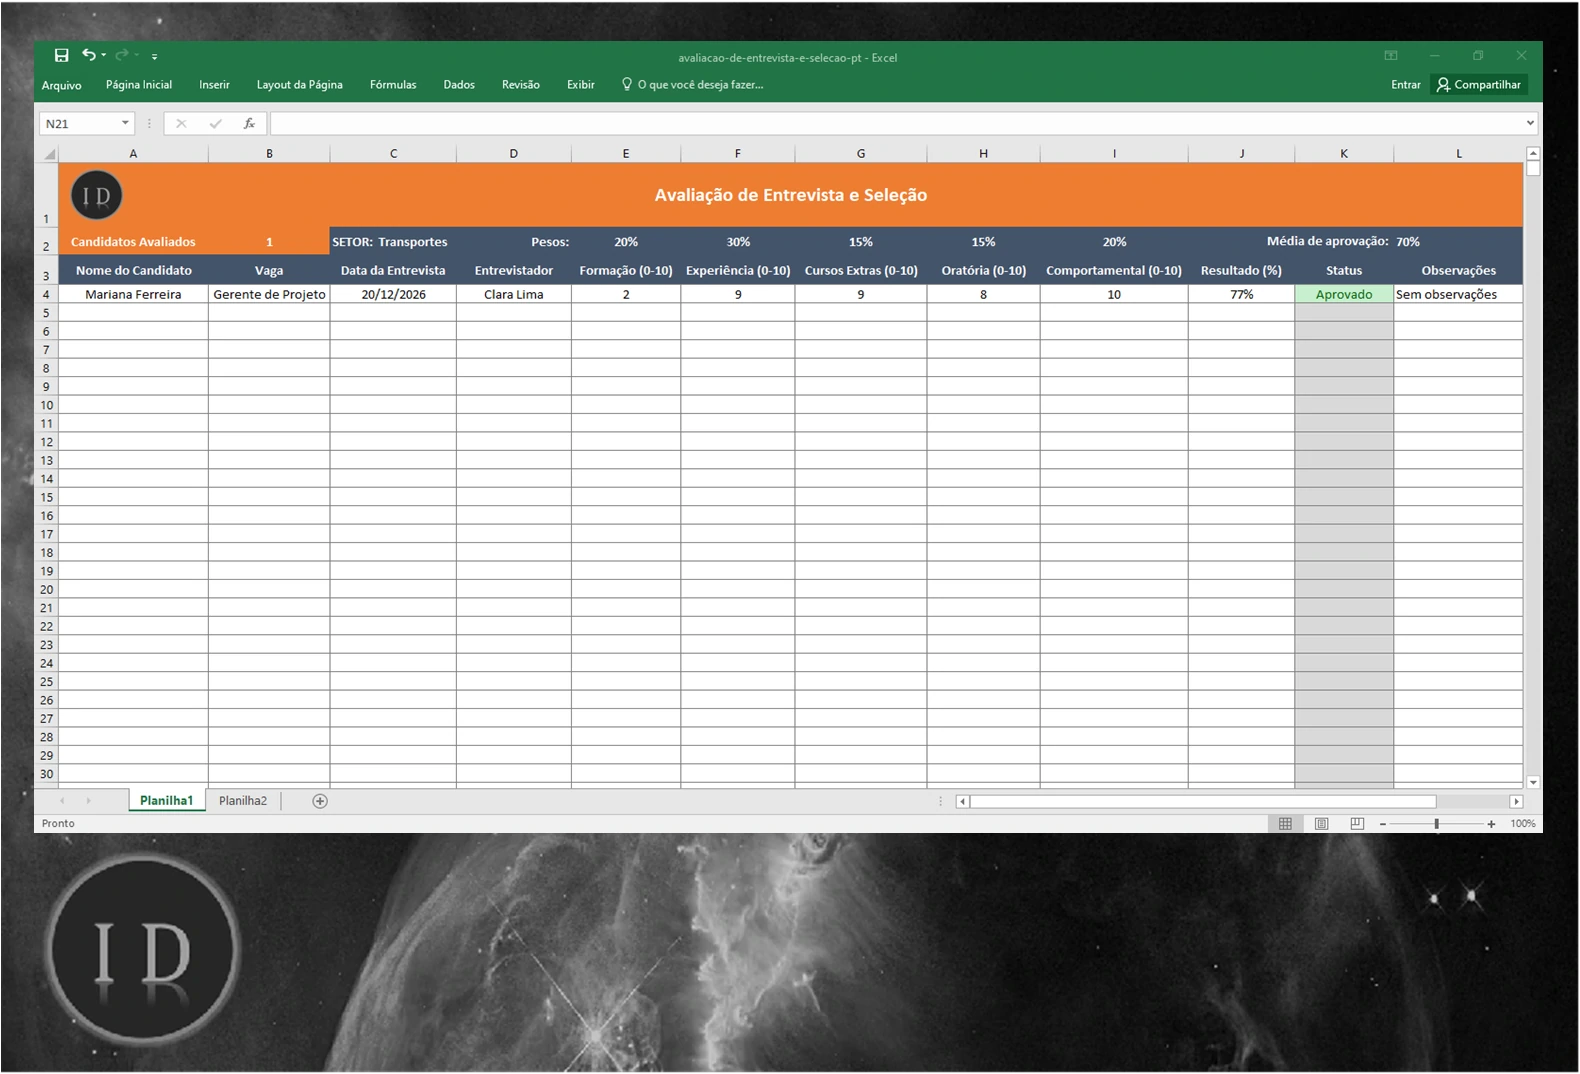The image size is (1580, 1074).
Task: Click the Redo arrow icon
Action: tap(122, 55)
